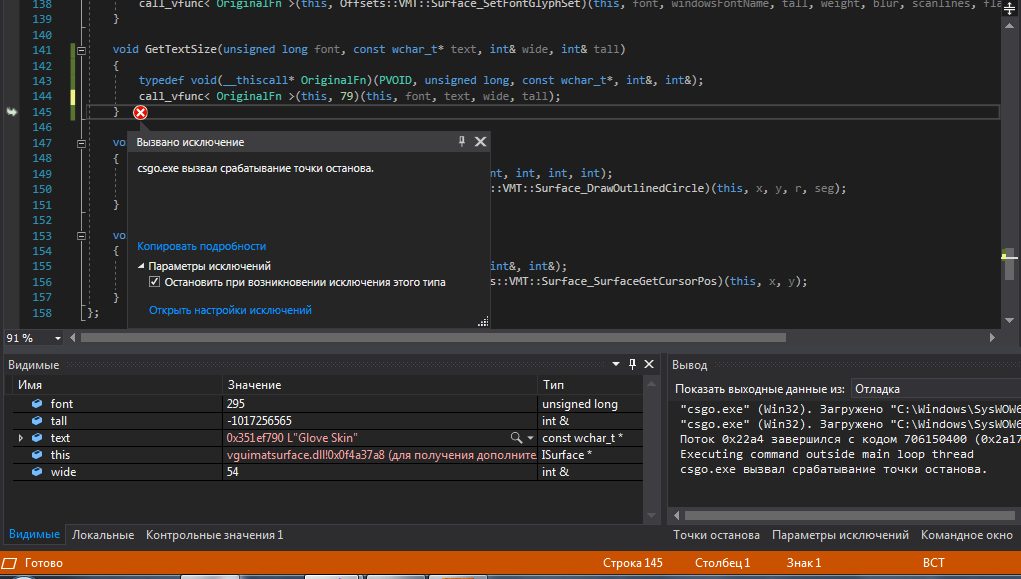Expand the 'text' variable tree node
Screen dimensions: 1021x579
click(x=21, y=438)
